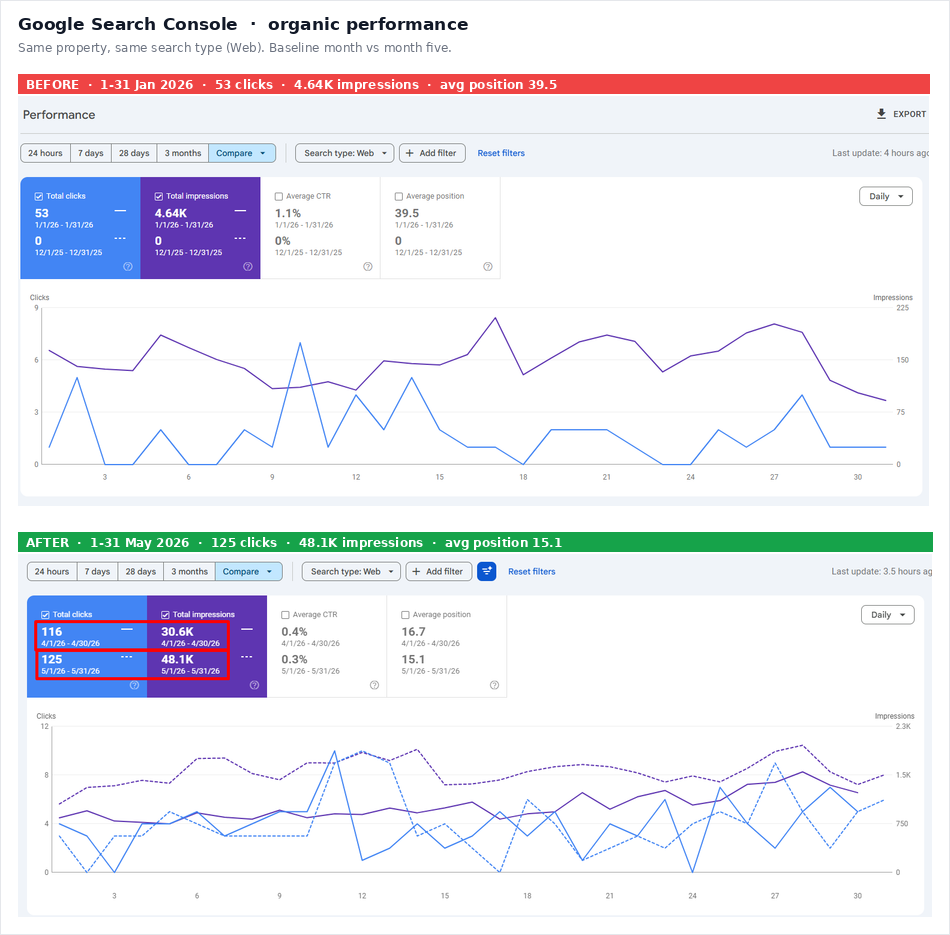The height and width of the screenshot is (935, 950).
Task: Click the 16.7 average position value
Action: click(x=413, y=631)
